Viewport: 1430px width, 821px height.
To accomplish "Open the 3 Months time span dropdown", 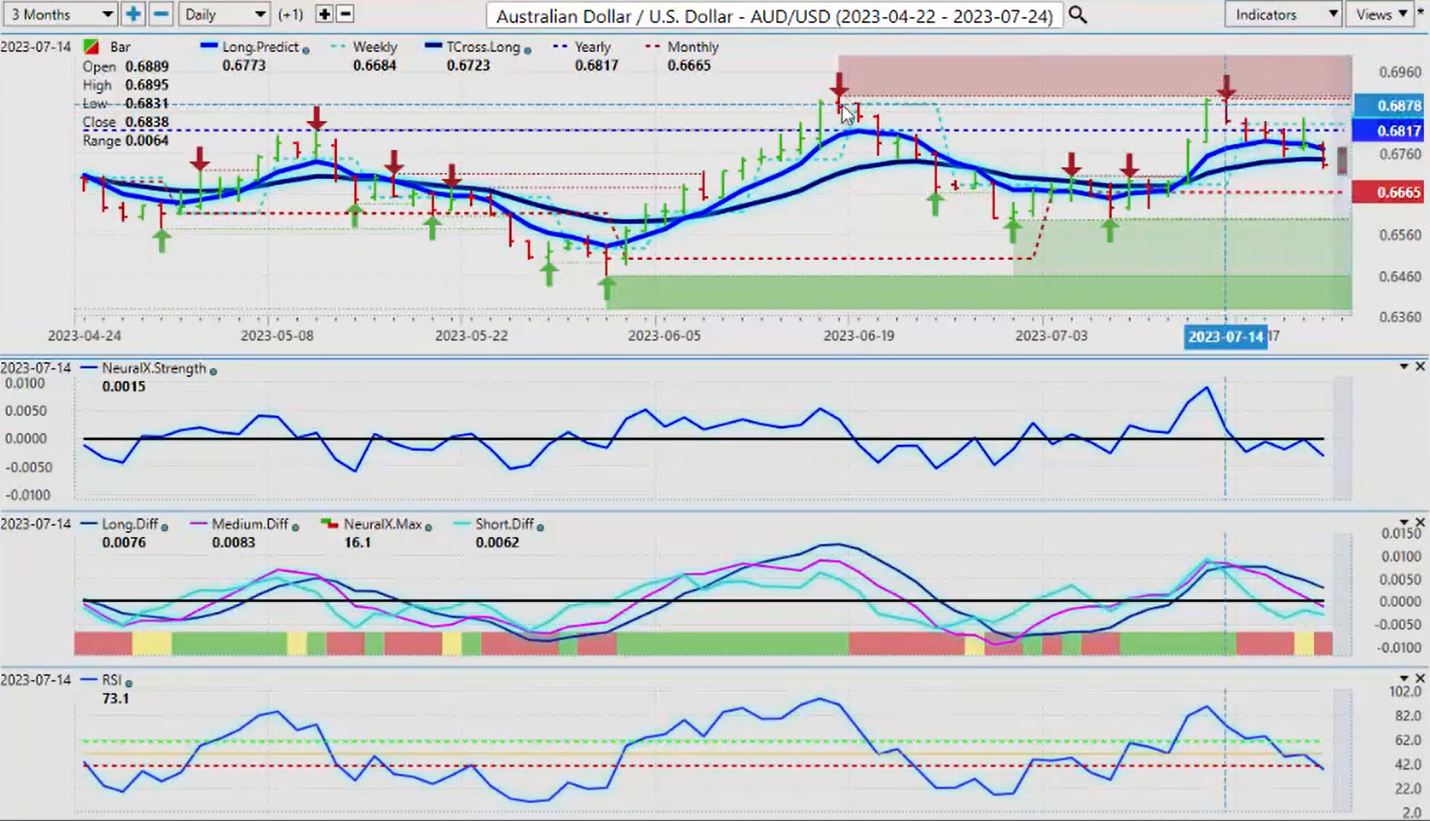I will click(60, 14).
